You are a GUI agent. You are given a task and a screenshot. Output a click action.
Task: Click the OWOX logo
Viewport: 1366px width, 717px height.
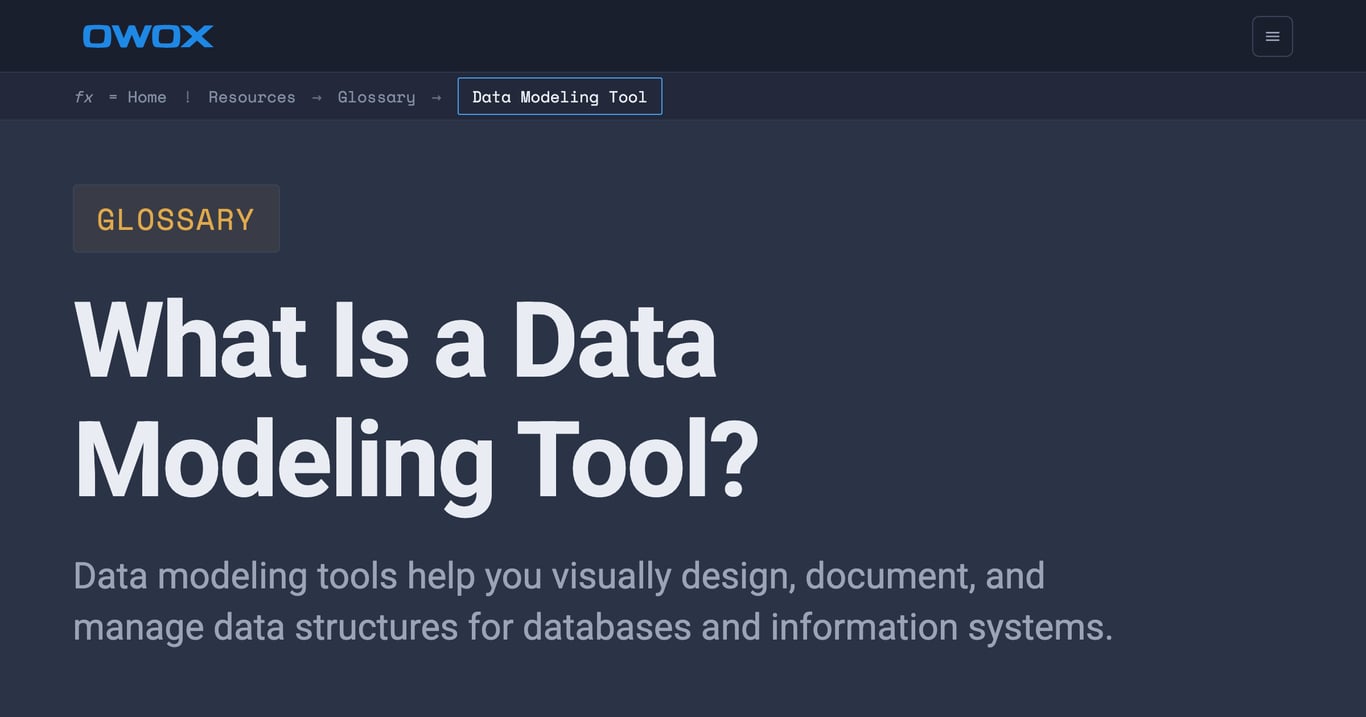(148, 36)
